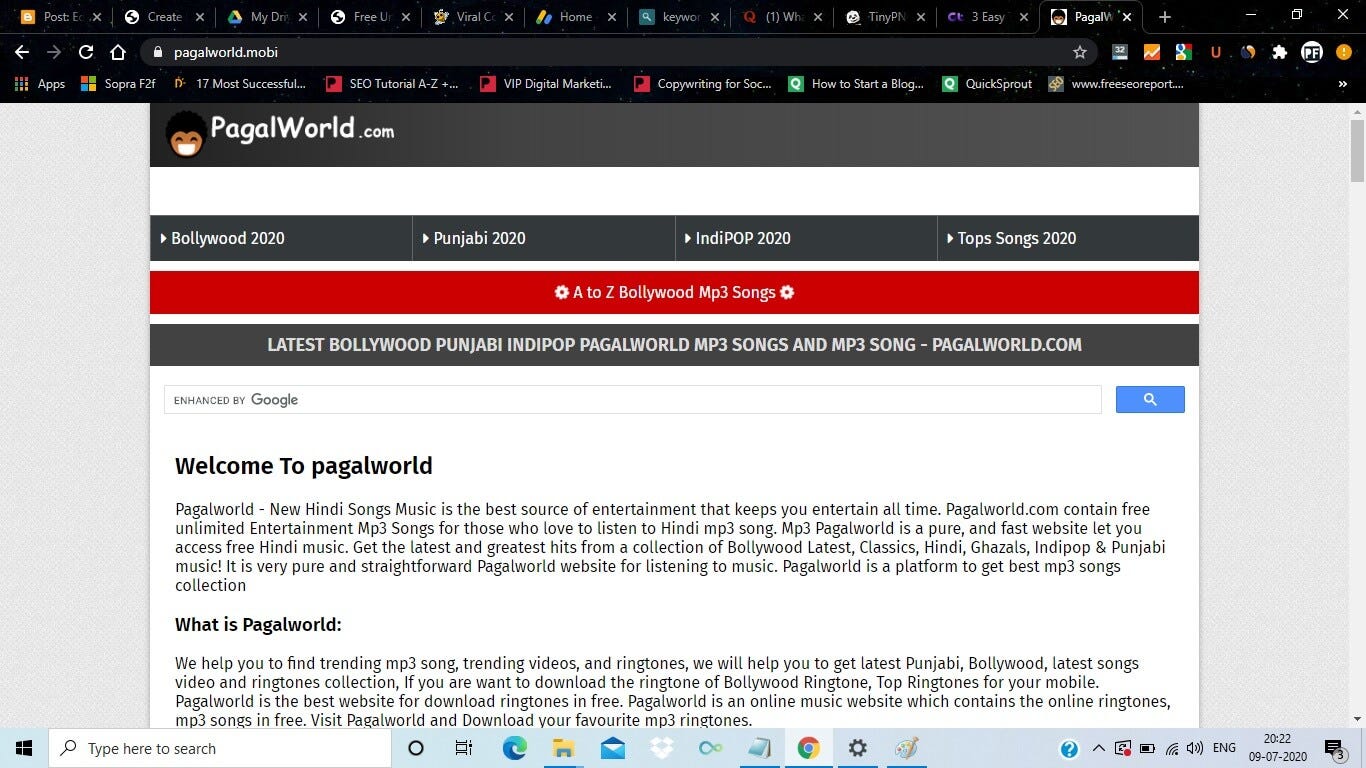Open the Tops Songs 2020 category
Viewport: 1366px width, 768px height.
1068,238
